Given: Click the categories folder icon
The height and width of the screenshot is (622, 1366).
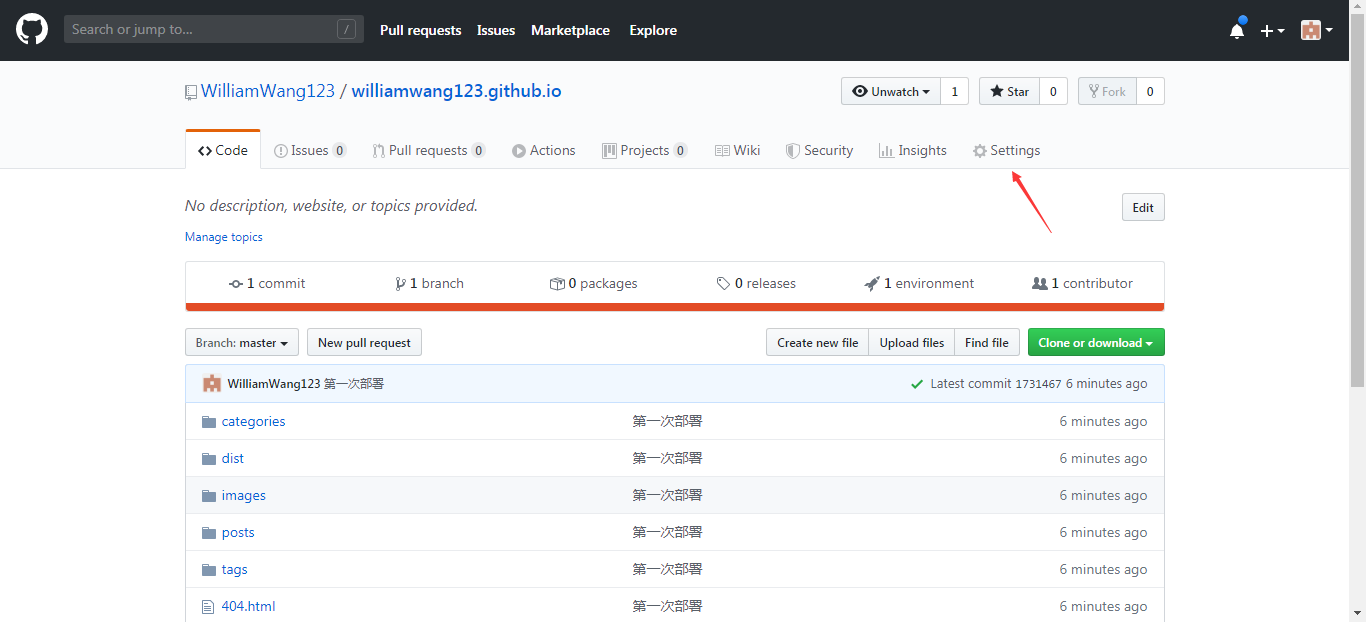Looking at the screenshot, I should pos(209,422).
